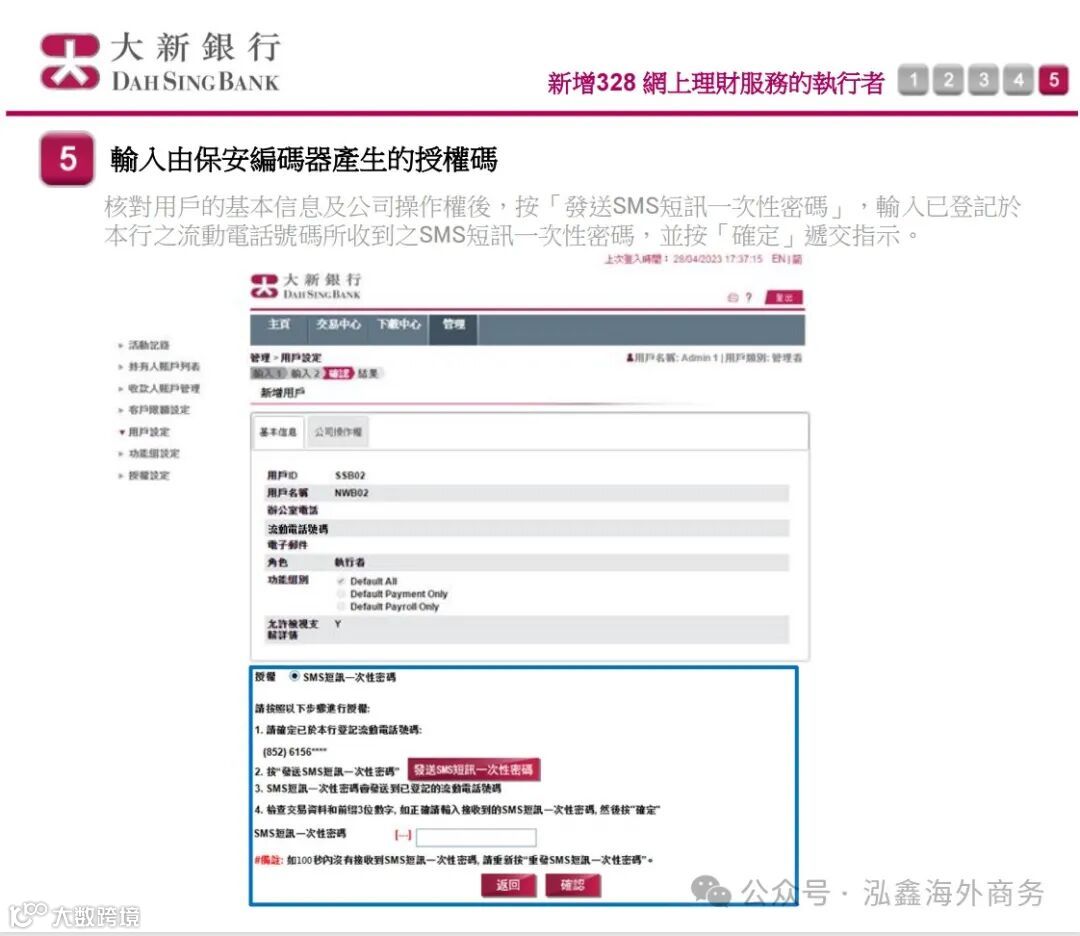Toggle the Default Payroll Only checkbox

341,606
